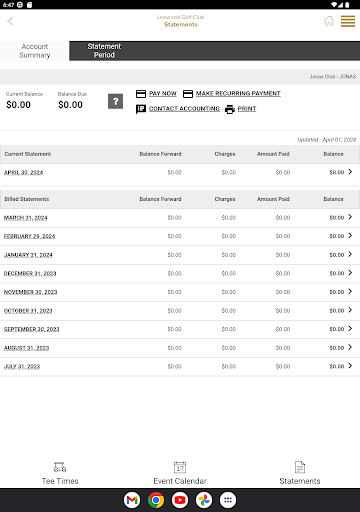Open Event Calendar icon

180,467
